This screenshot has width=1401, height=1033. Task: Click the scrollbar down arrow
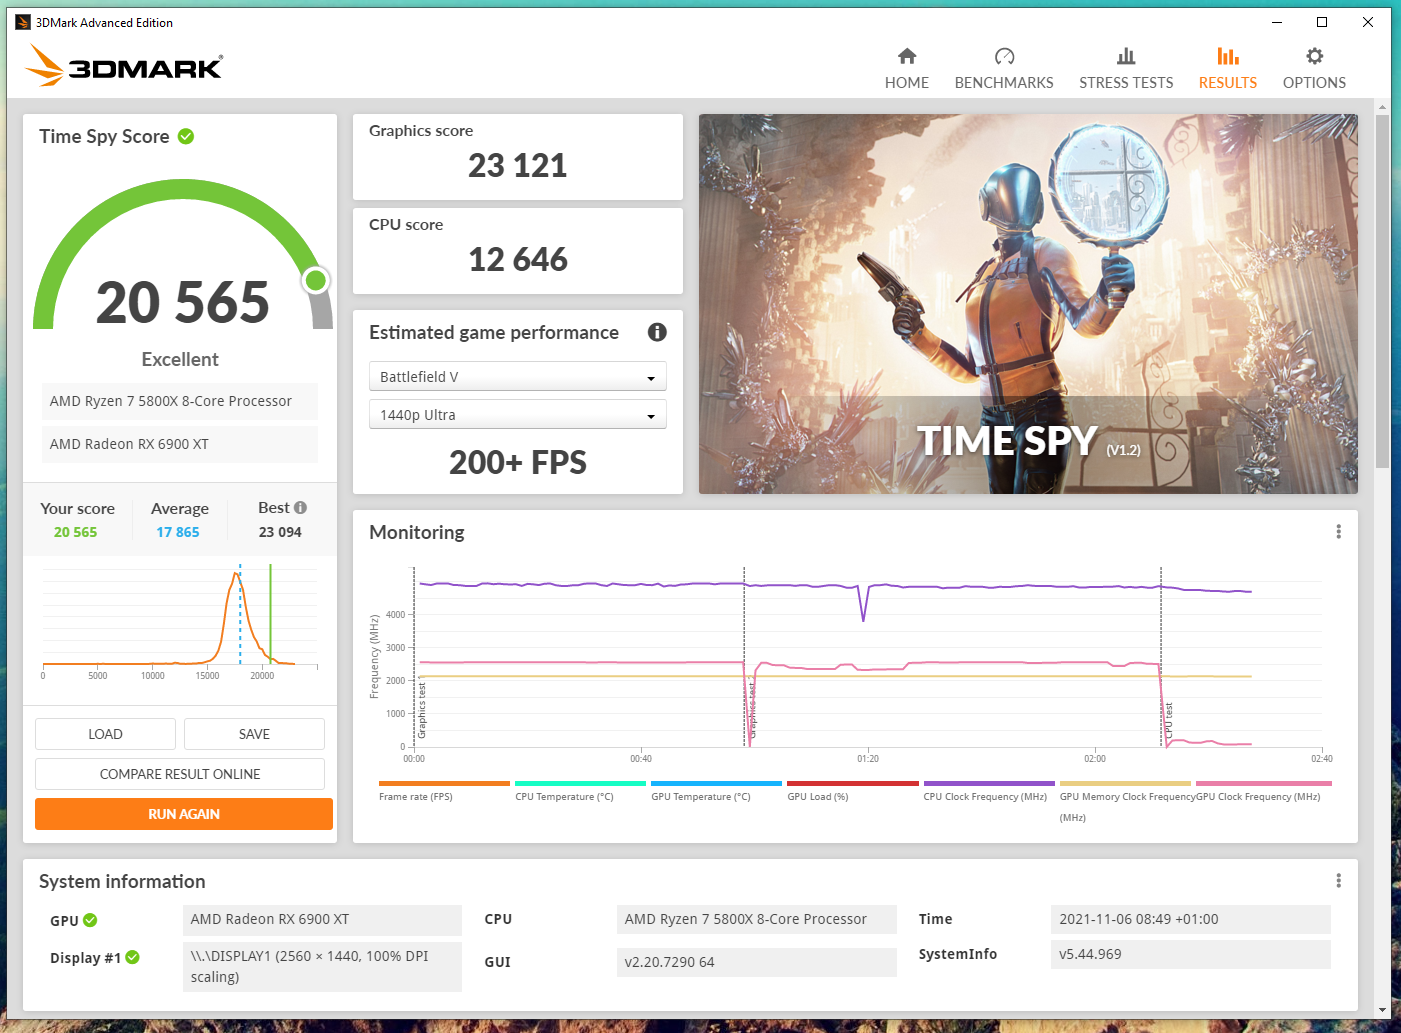1382,1010
